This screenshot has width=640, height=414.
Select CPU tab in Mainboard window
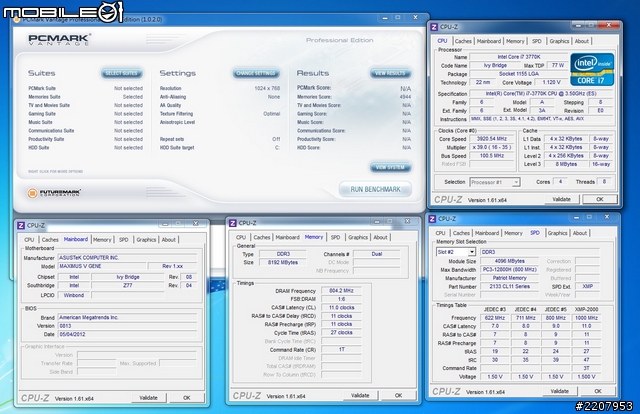[x=29, y=240]
